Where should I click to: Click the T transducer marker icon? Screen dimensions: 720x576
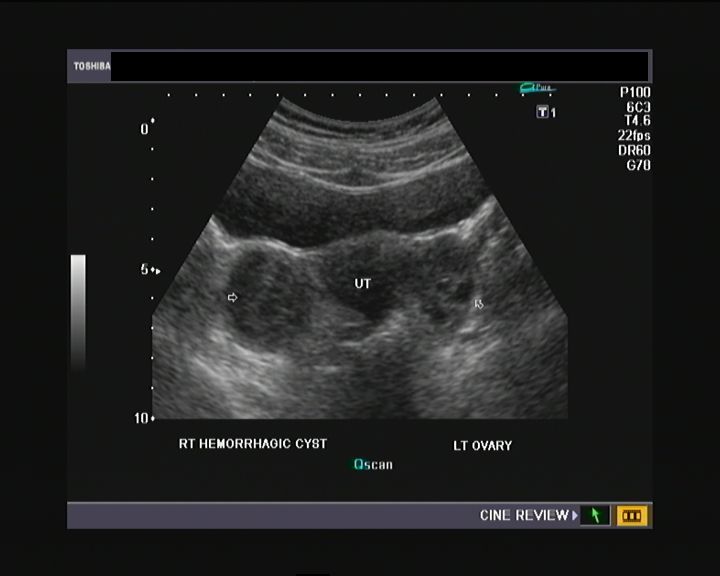click(543, 112)
